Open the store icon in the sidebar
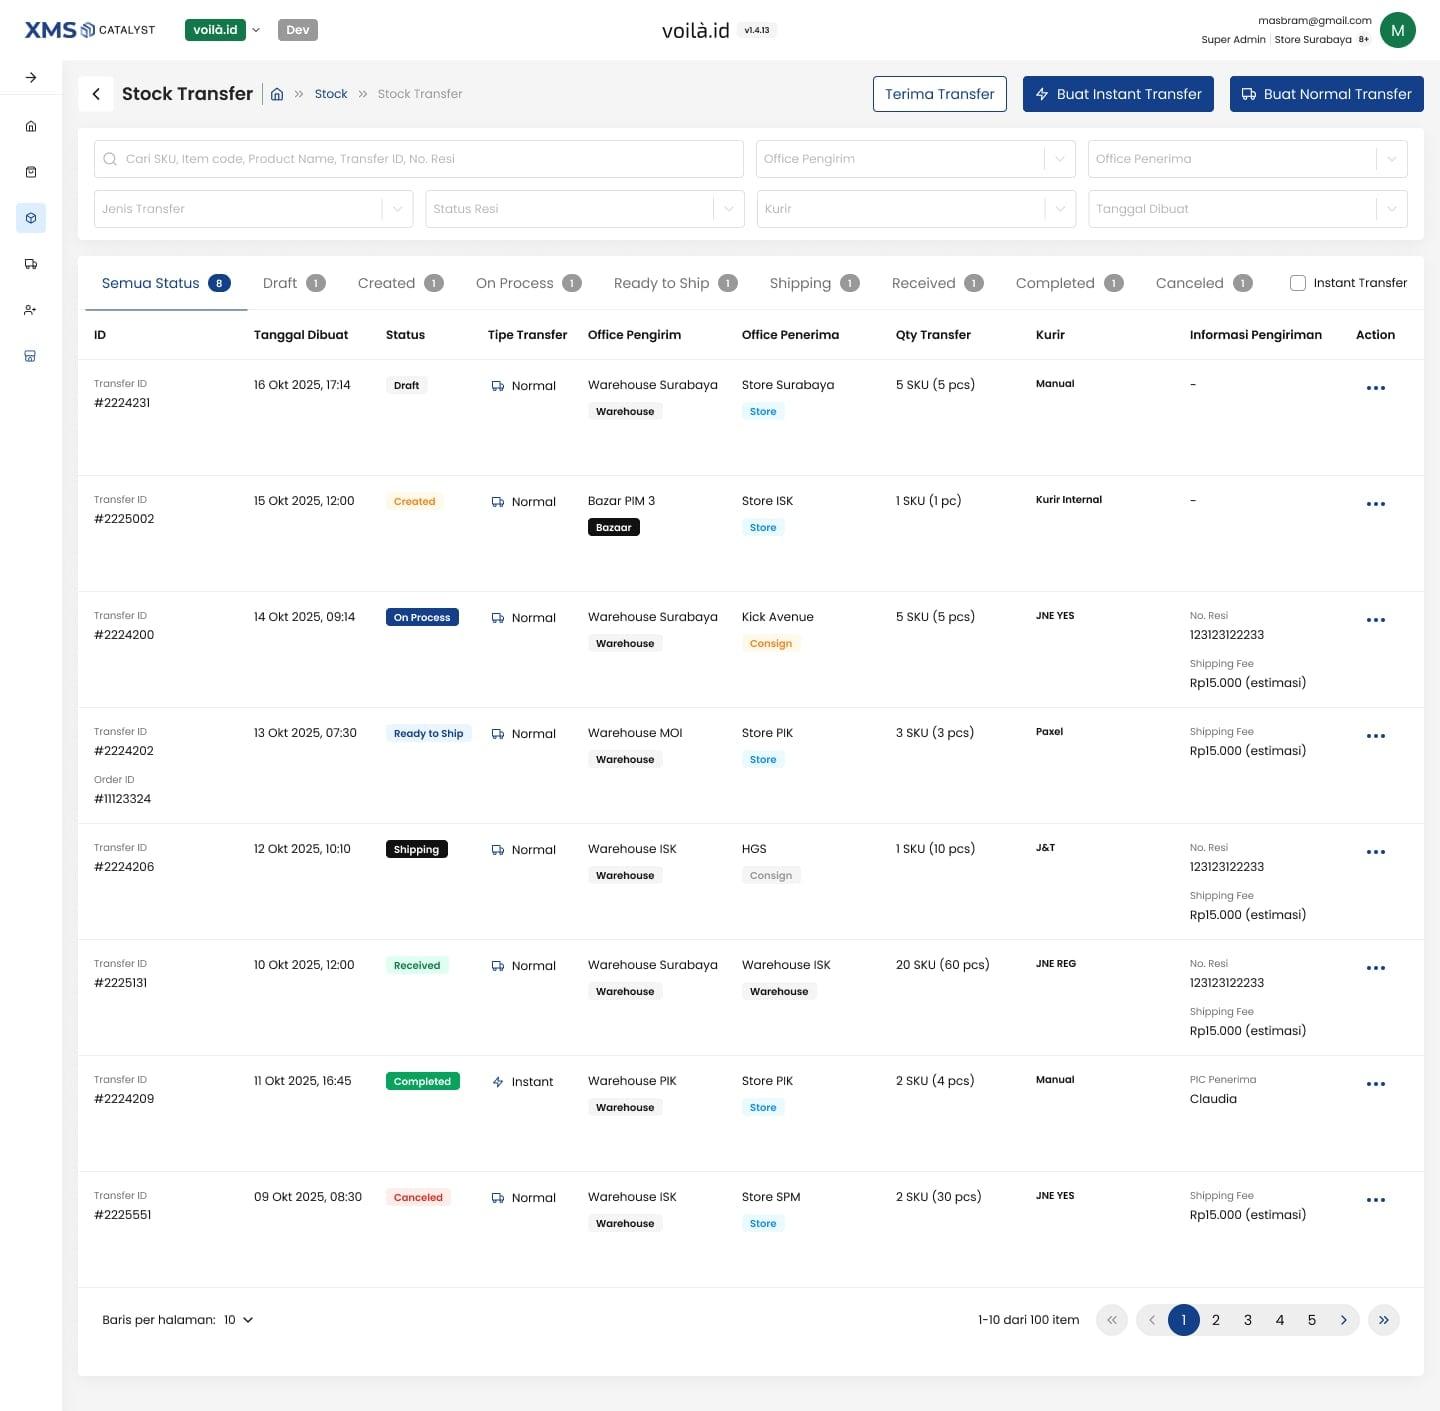The image size is (1440, 1411). pyautogui.click(x=31, y=356)
